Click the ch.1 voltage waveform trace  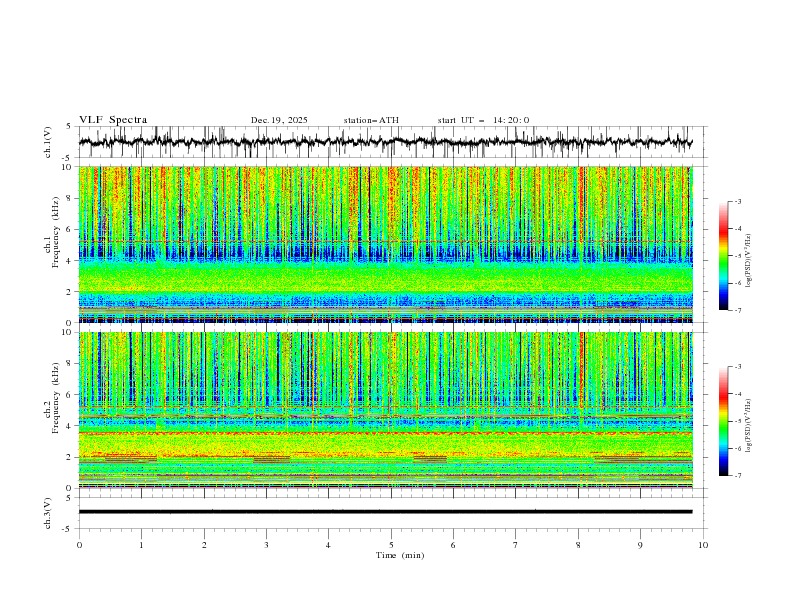tap(386, 142)
